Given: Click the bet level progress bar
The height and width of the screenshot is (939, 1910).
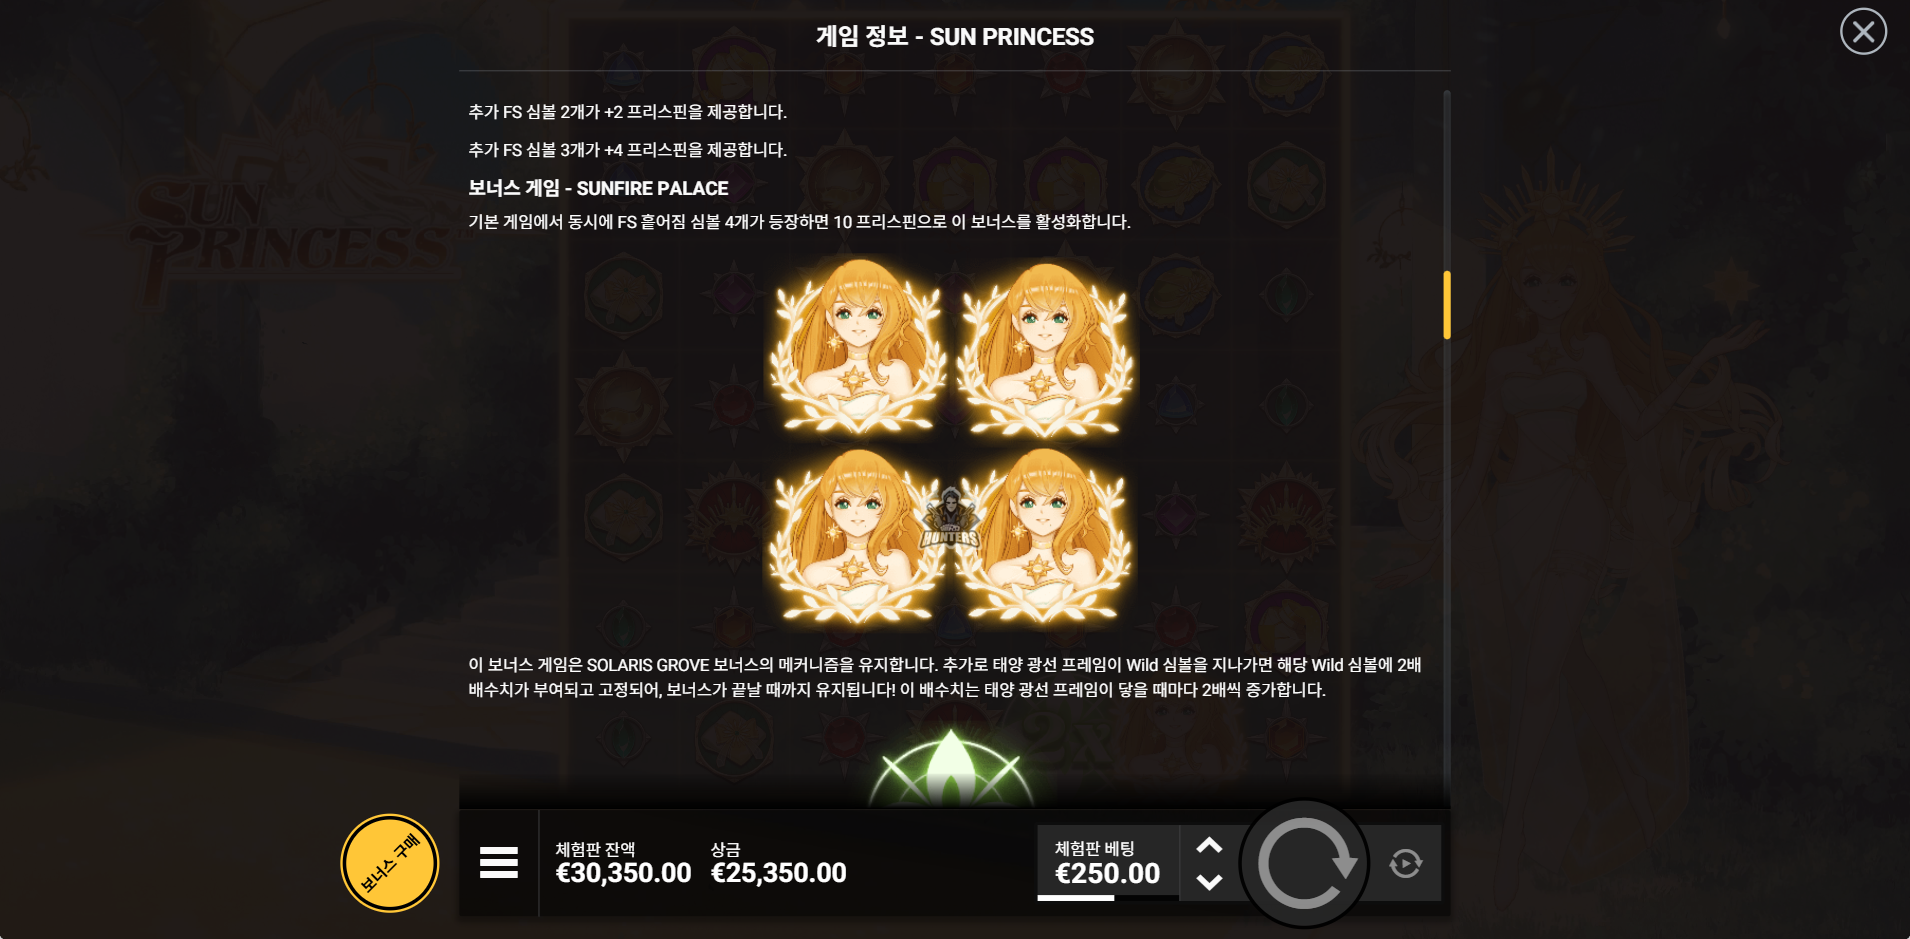Looking at the screenshot, I should 1108,898.
